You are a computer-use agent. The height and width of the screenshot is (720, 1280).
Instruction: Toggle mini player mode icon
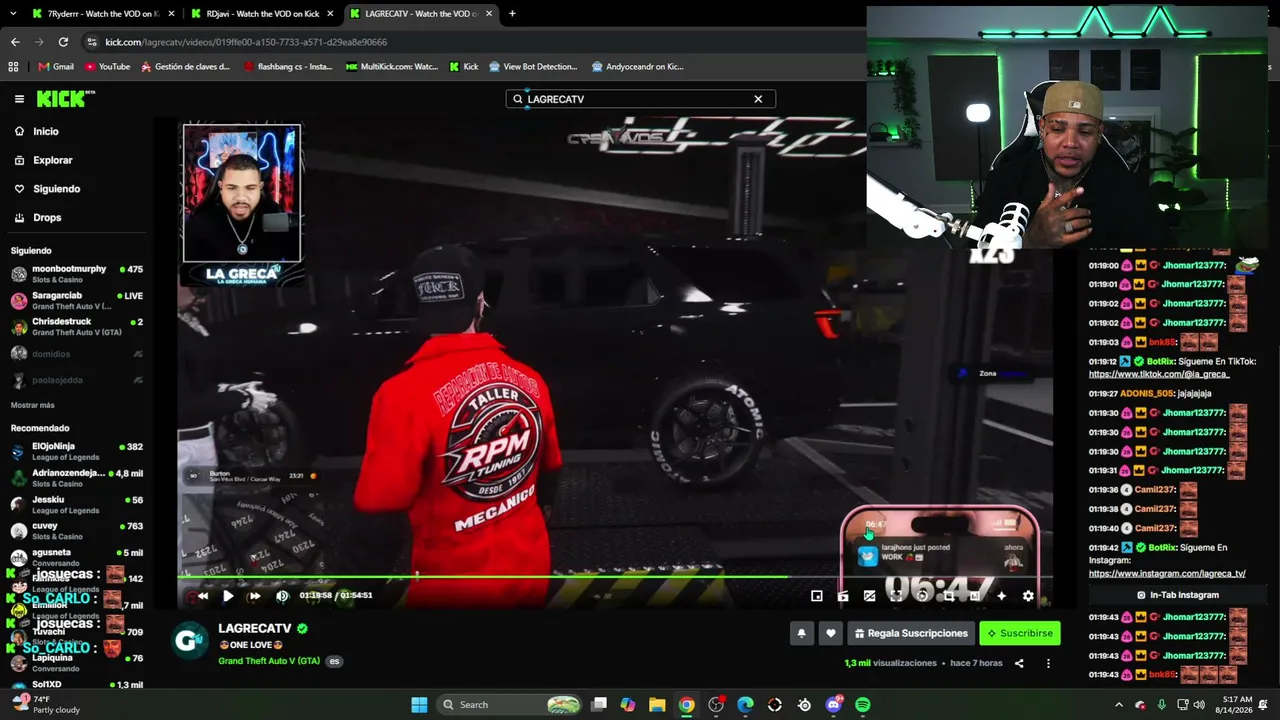pyautogui.click(x=817, y=596)
